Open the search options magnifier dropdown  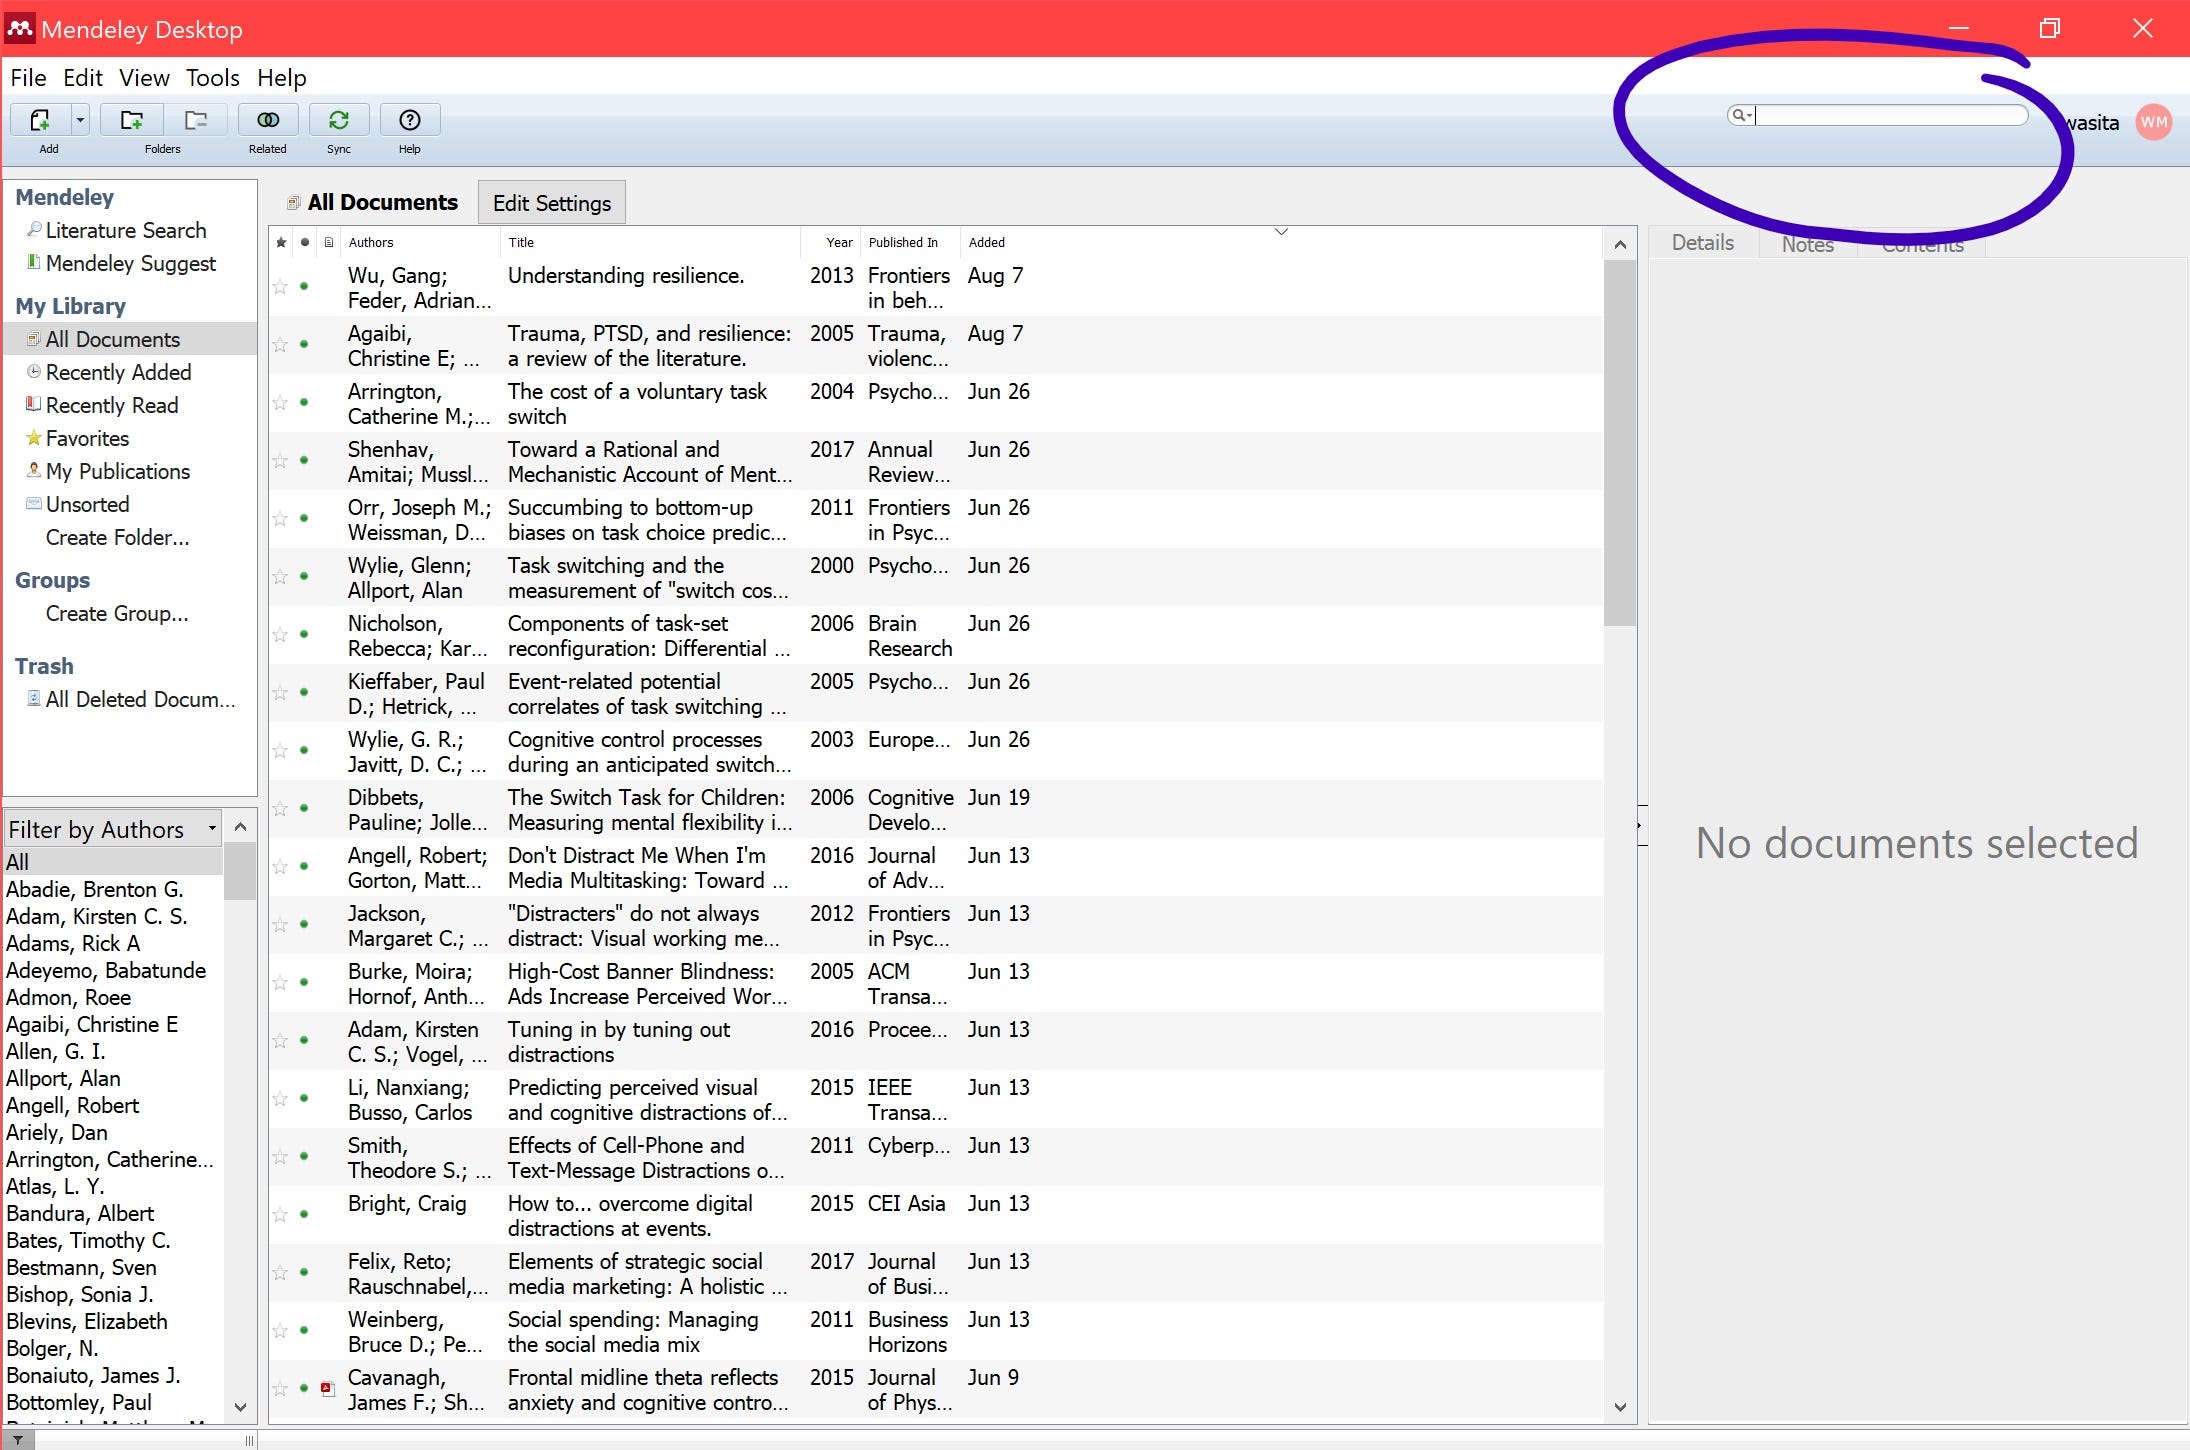[x=1741, y=115]
